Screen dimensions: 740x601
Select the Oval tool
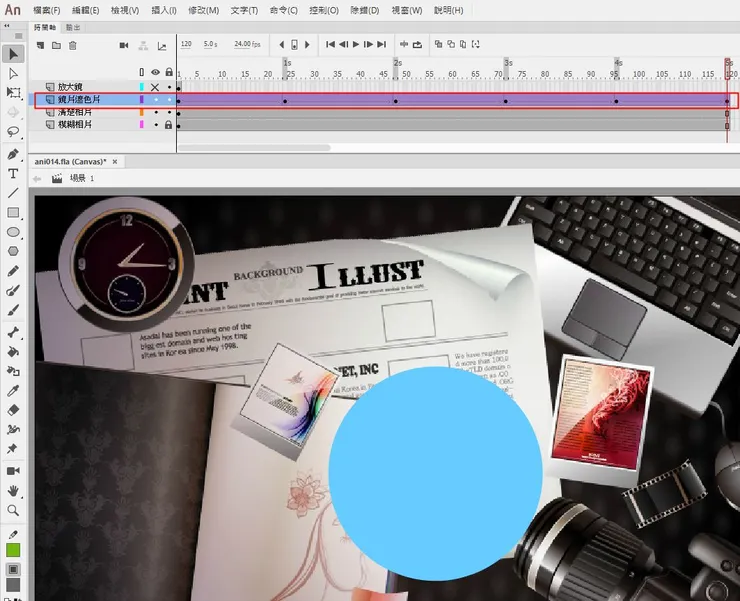pos(13,232)
